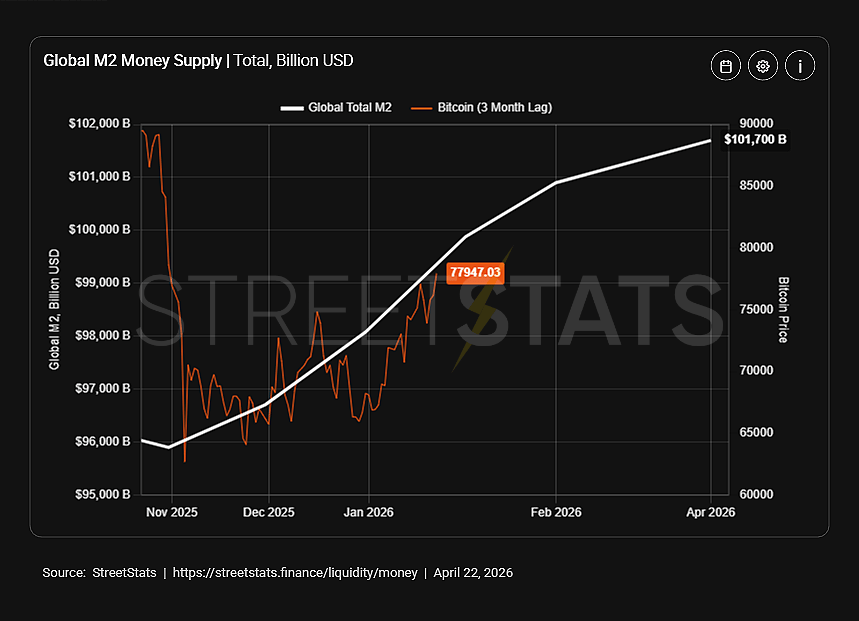Click the orange 77947.03 price tag

click(475, 272)
